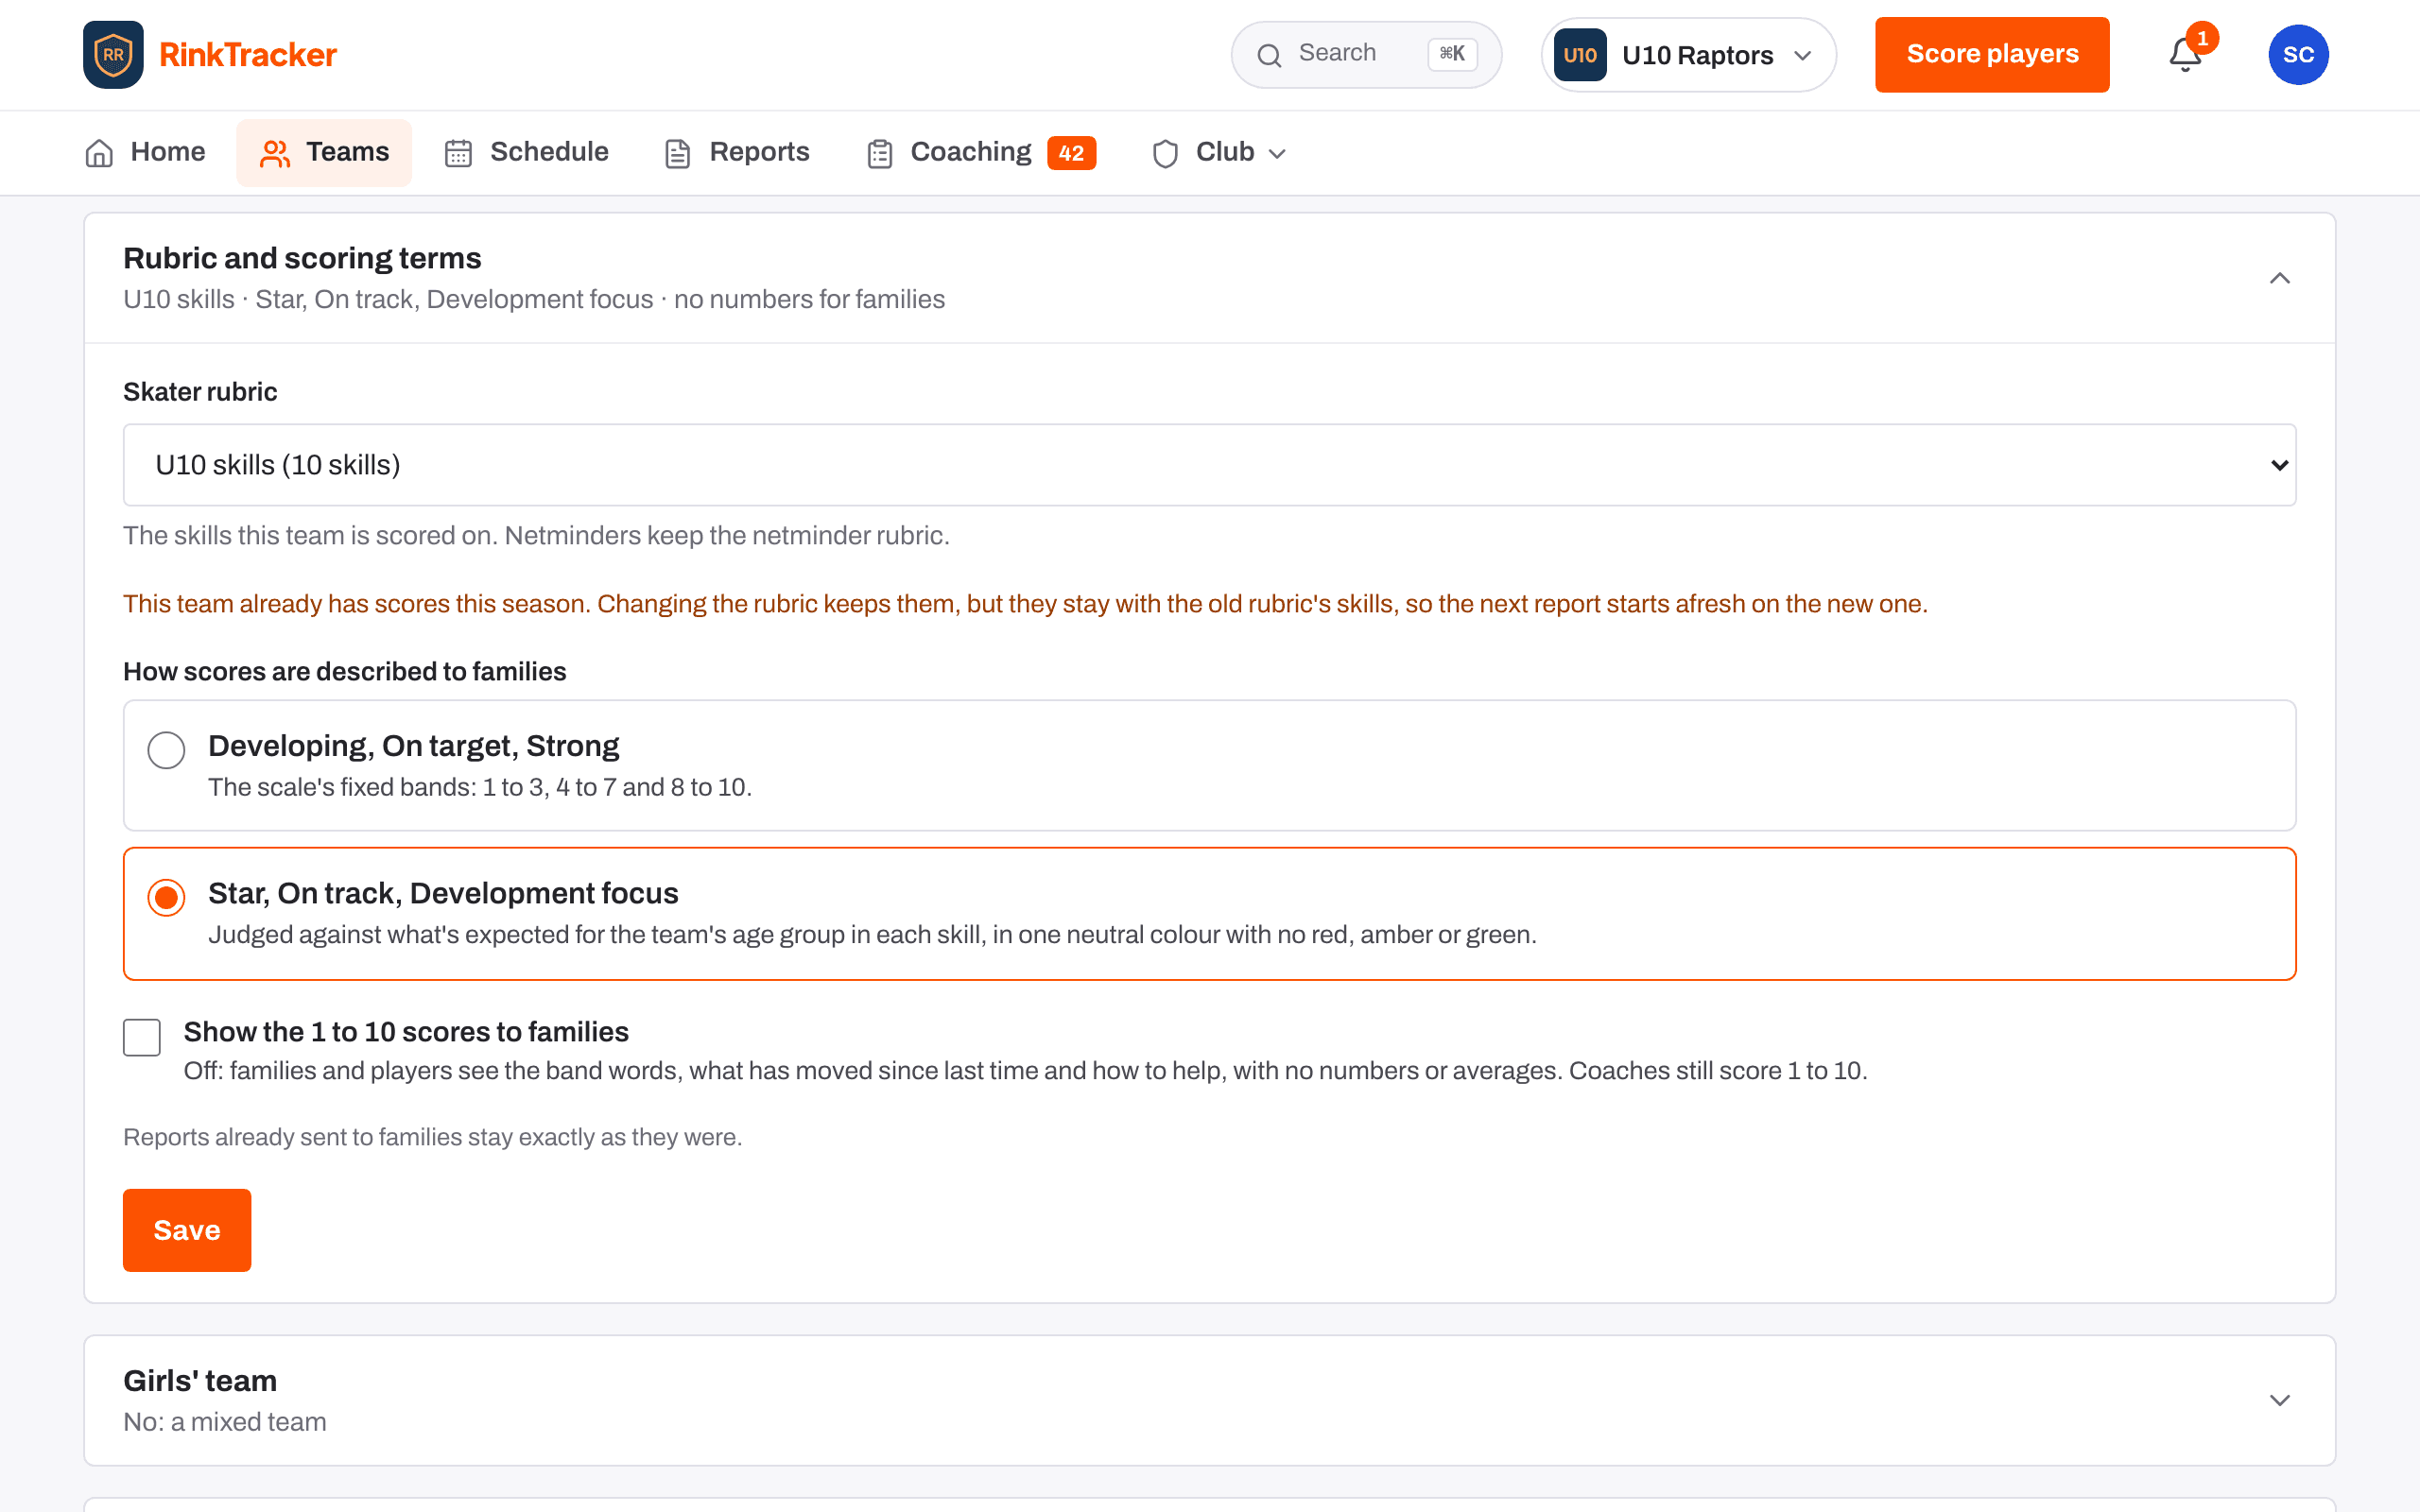Viewport: 2420px width, 1512px height.
Task: Expand the Girls' team section
Action: [x=2279, y=1400]
